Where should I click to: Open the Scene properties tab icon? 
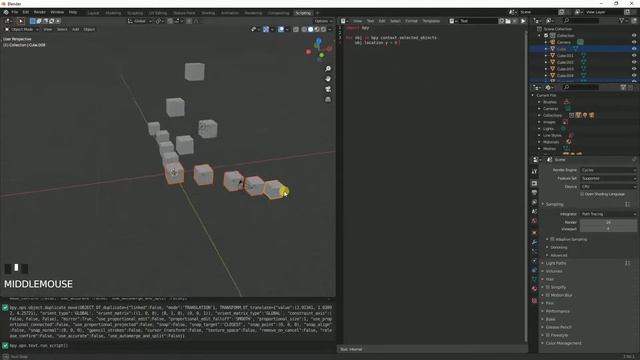click(534, 211)
